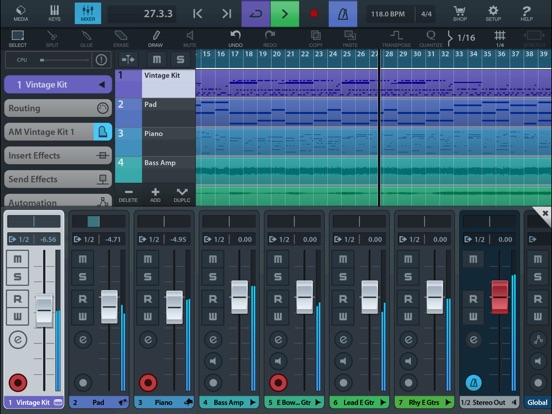Expand the Automation inspector section
Image resolution: width=552 pixels, height=414 pixels.
(x=58, y=201)
